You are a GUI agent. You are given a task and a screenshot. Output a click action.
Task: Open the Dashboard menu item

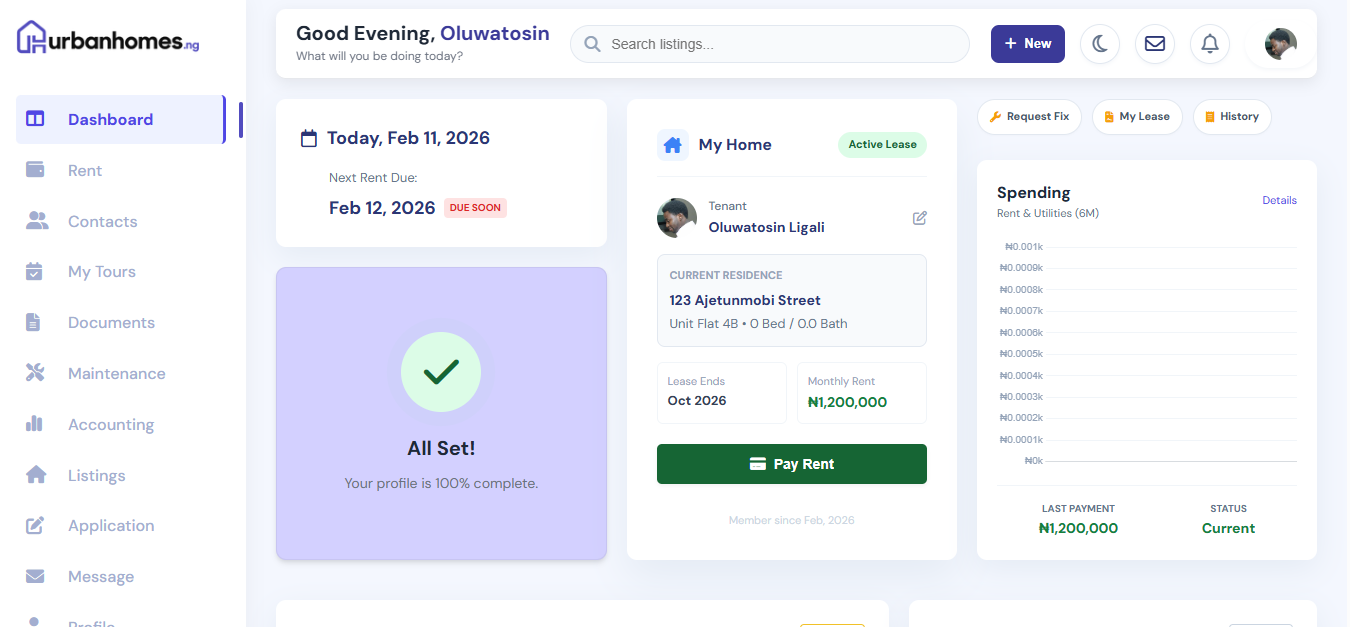pos(110,119)
